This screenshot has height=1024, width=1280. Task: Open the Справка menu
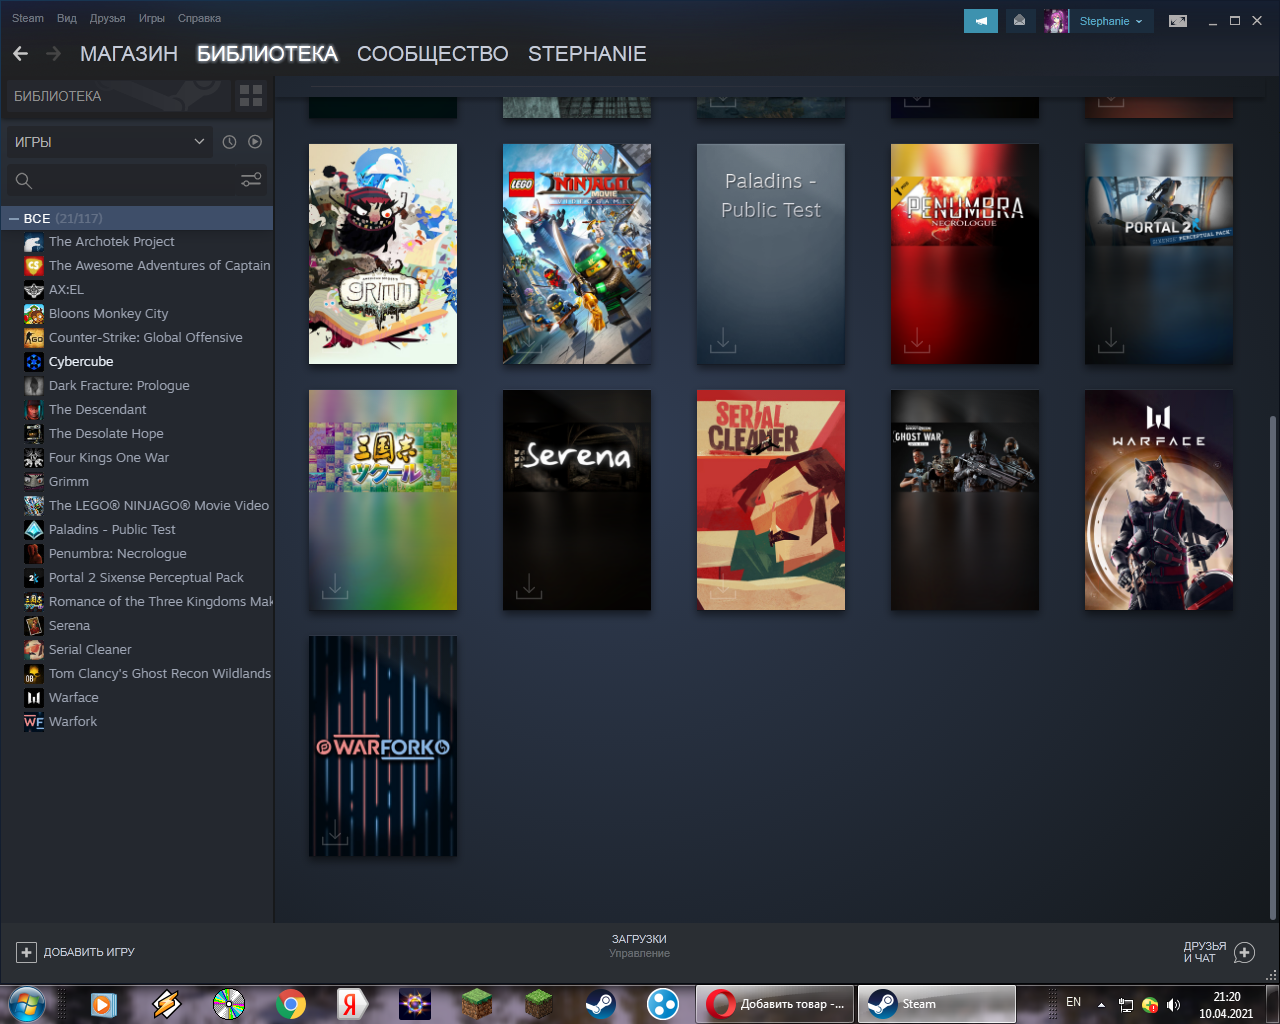[199, 18]
